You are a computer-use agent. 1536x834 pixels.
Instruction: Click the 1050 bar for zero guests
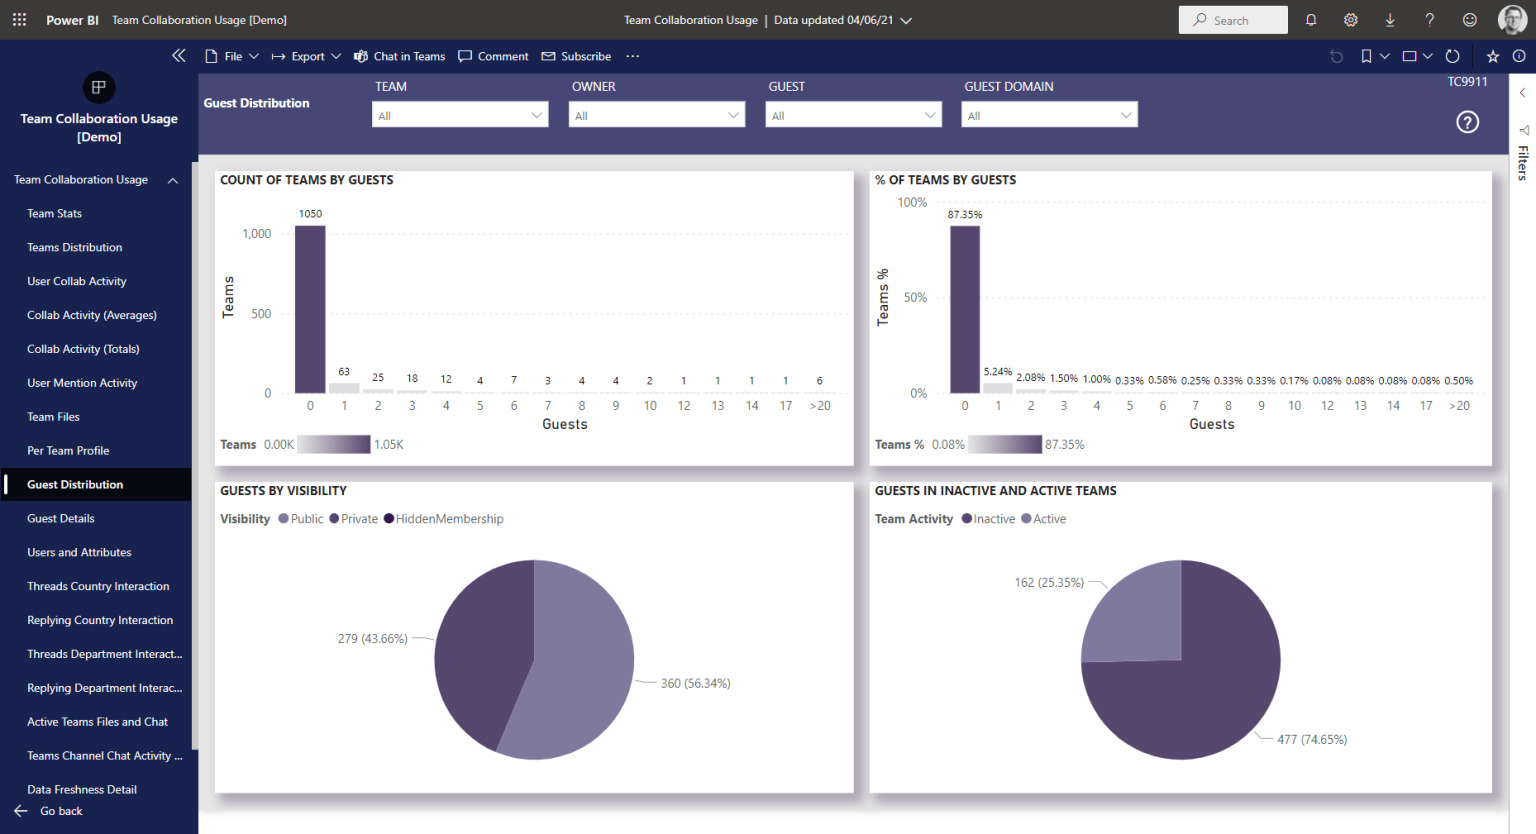pos(310,309)
